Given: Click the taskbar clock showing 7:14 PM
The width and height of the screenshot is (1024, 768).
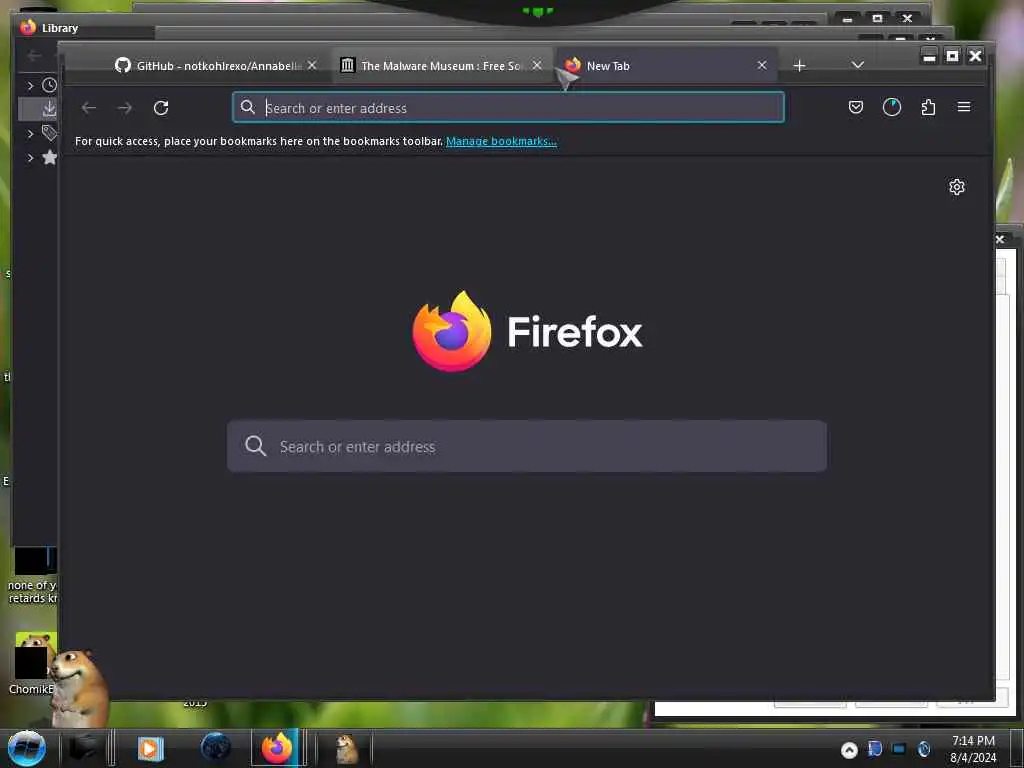Looking at the screenshot, I should [x=973, y=749].
